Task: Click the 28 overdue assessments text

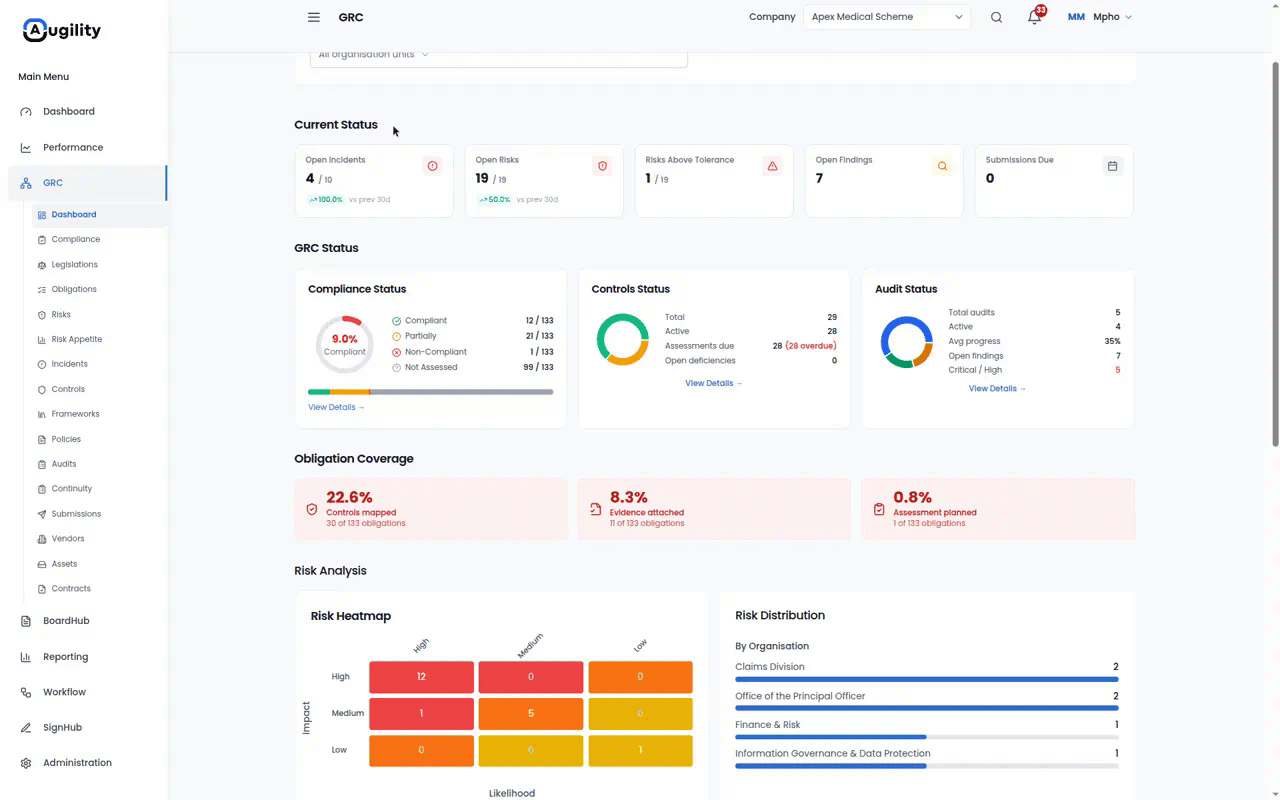Action: [811, 346]
